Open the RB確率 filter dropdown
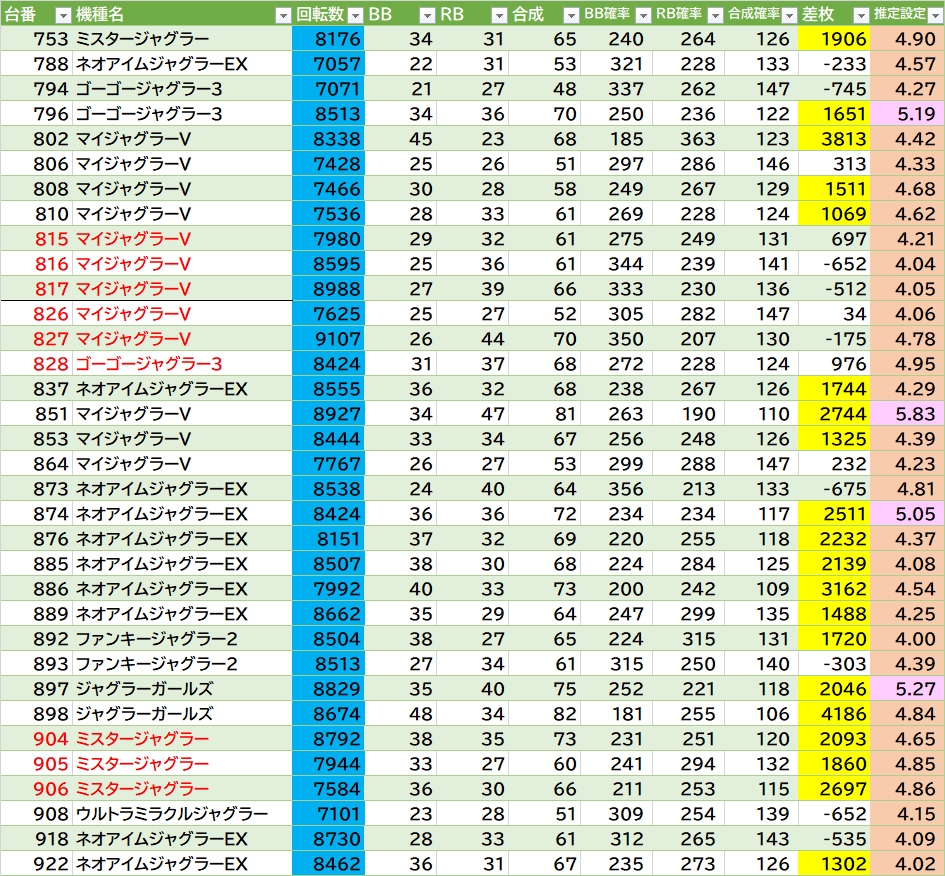Viewport: 945px width, 876px height. click(x=713, y=15)
